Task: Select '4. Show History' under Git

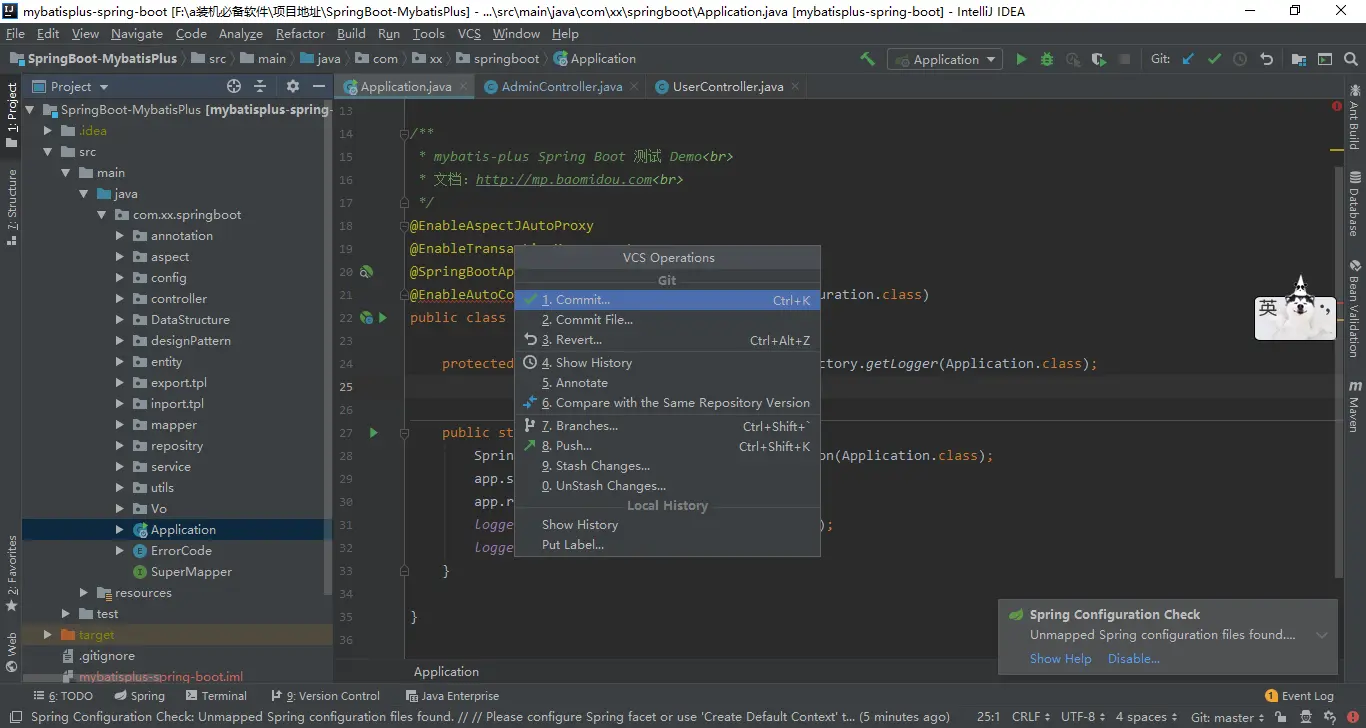Action: pyautogui.click(x=667, y=363)
